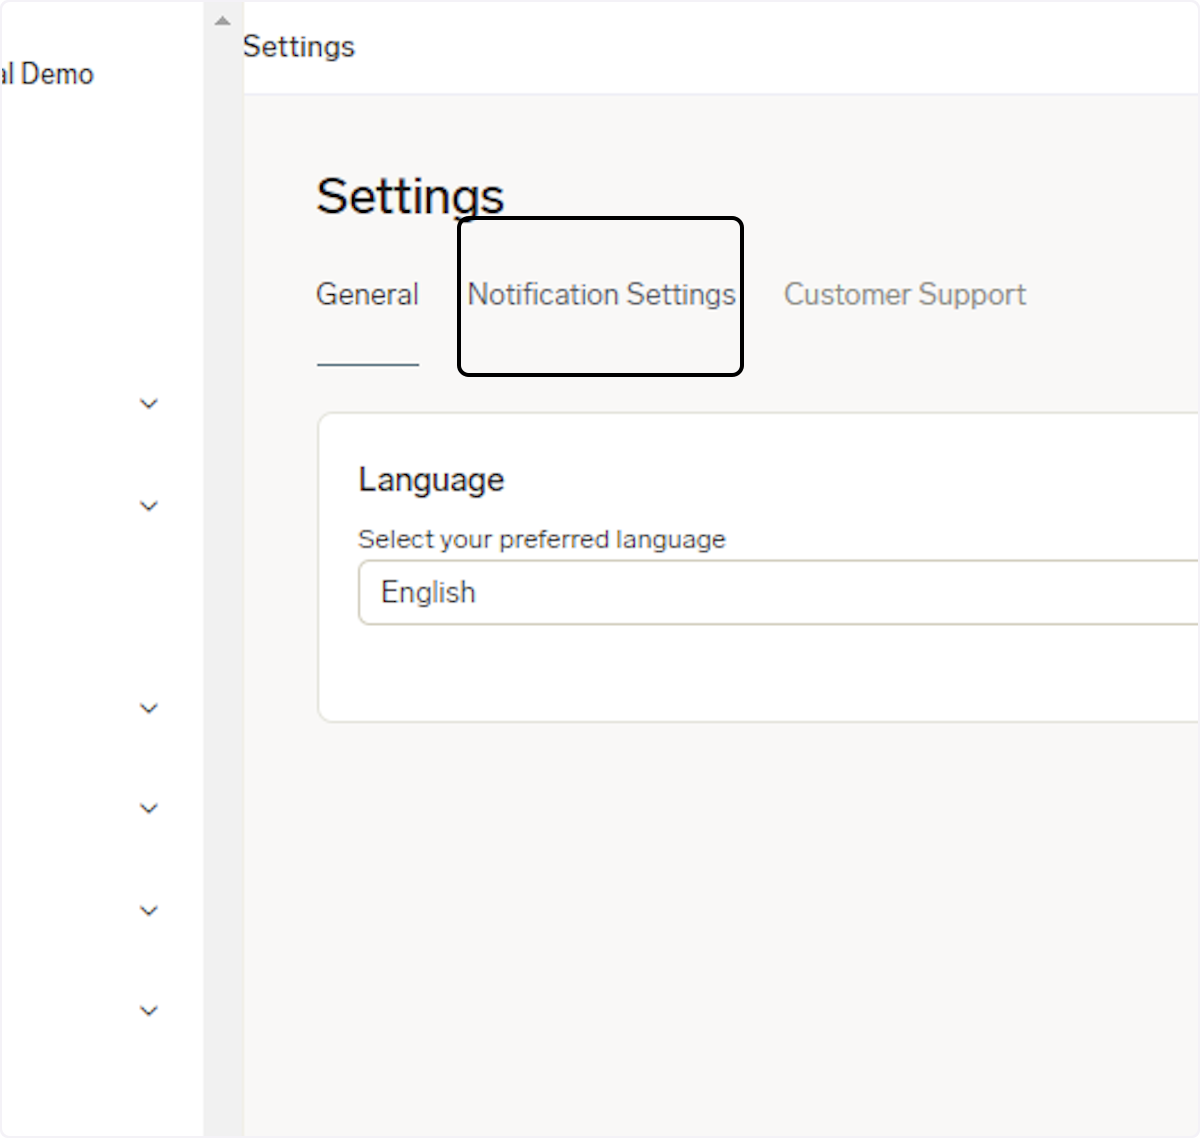The image size is (1200, 1138).
Task: Open the preferred language dropdown
Action: (x=780, y=592)
